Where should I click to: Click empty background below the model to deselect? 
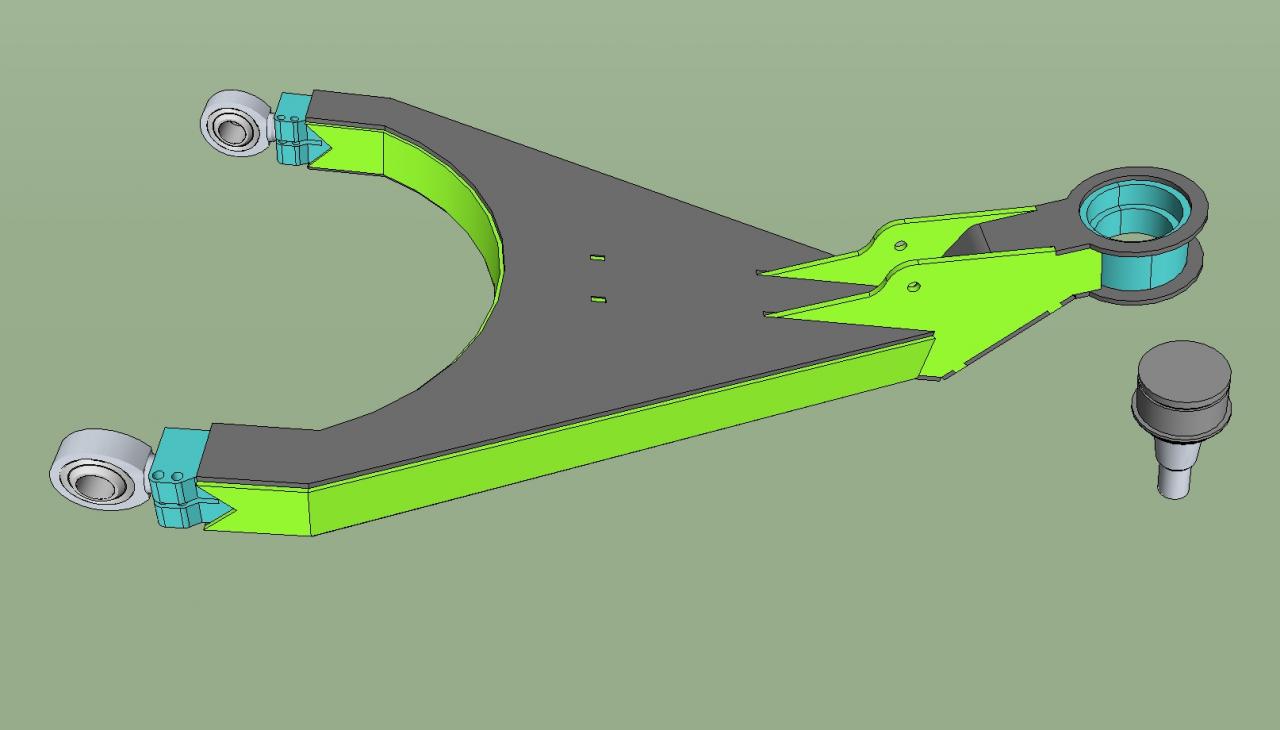pyautogui.click(x=640, y=640)
